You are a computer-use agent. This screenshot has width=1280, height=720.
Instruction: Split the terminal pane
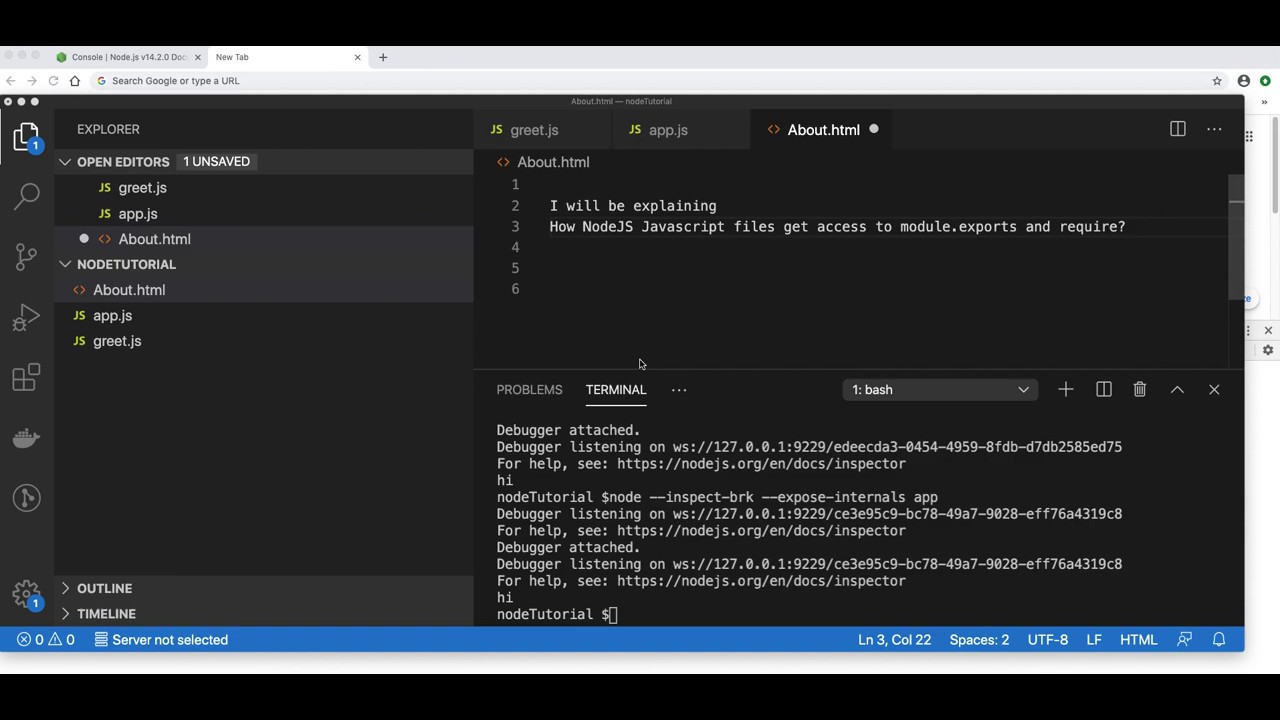click(1103, 389)
